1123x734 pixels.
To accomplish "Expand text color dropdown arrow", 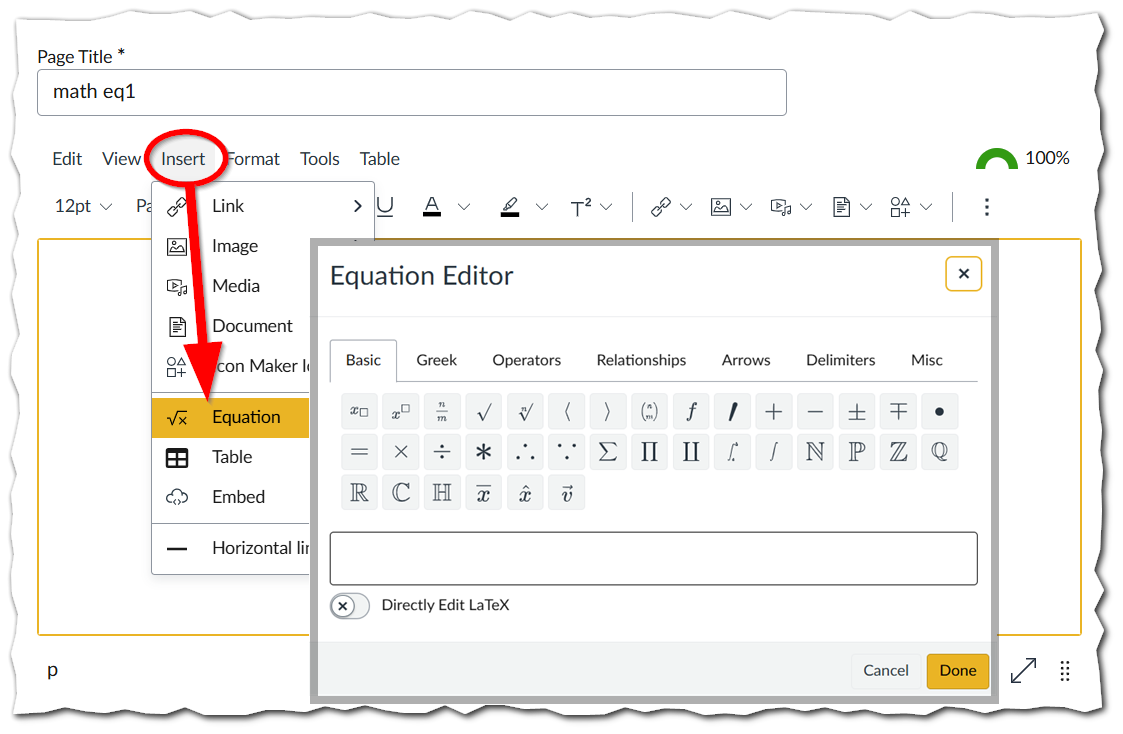I will tap(463, 207).
